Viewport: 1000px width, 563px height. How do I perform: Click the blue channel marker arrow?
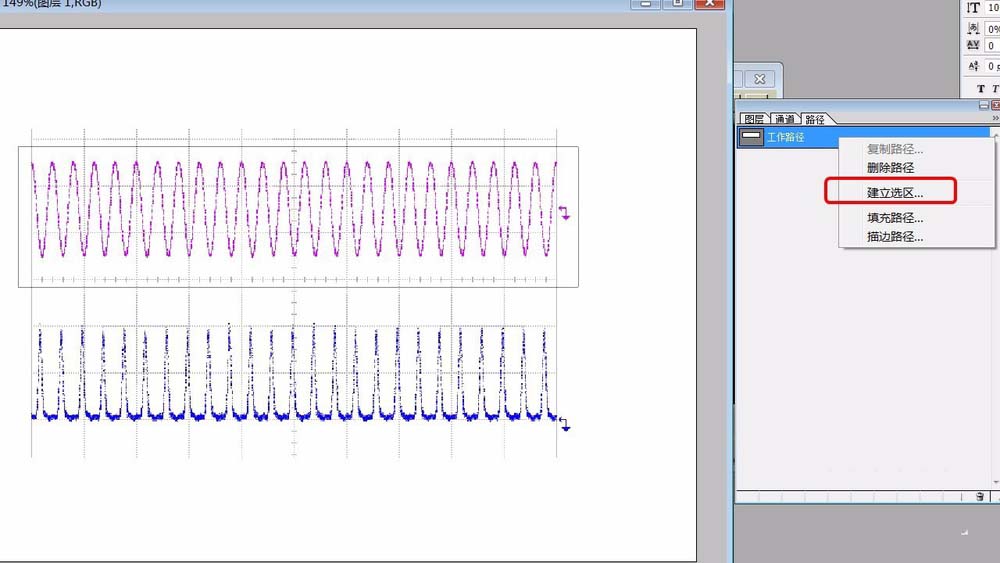coord(564,425)
